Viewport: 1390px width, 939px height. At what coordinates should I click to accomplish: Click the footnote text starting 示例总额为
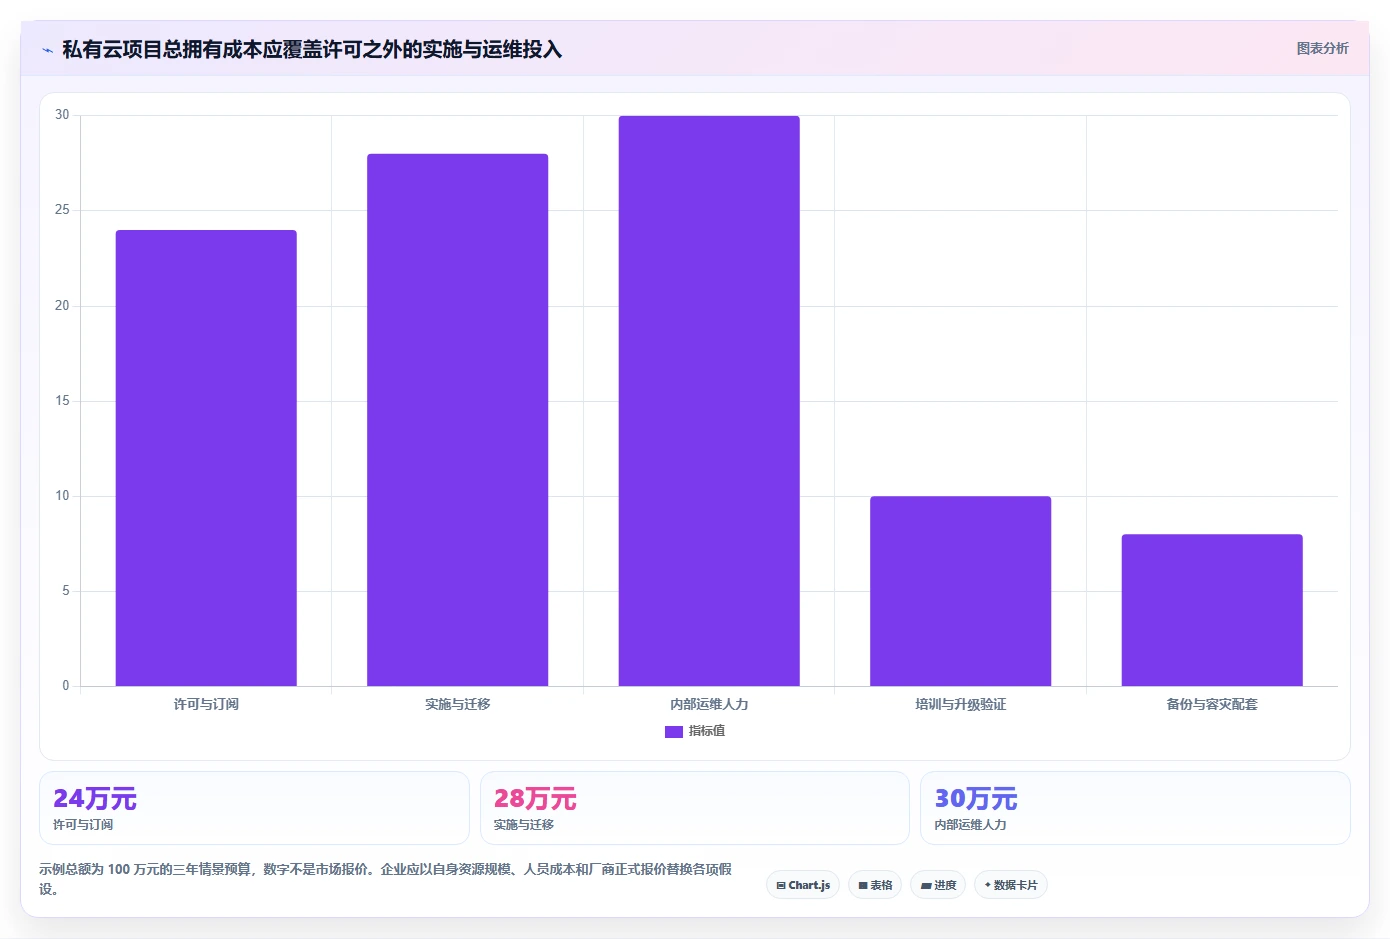pos(386,879)
